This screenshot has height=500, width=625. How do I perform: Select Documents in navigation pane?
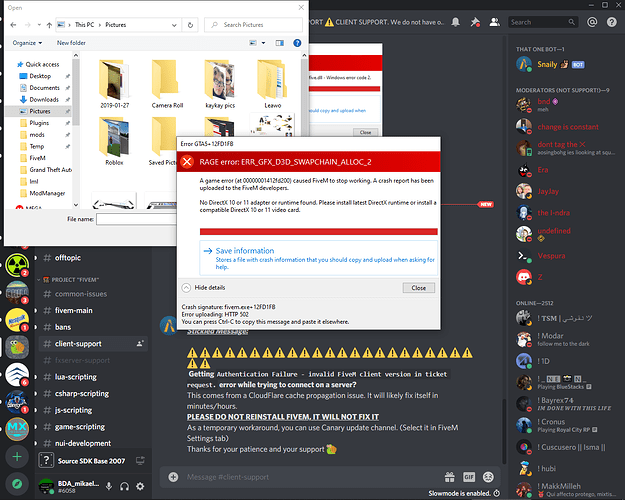point(44,88)
